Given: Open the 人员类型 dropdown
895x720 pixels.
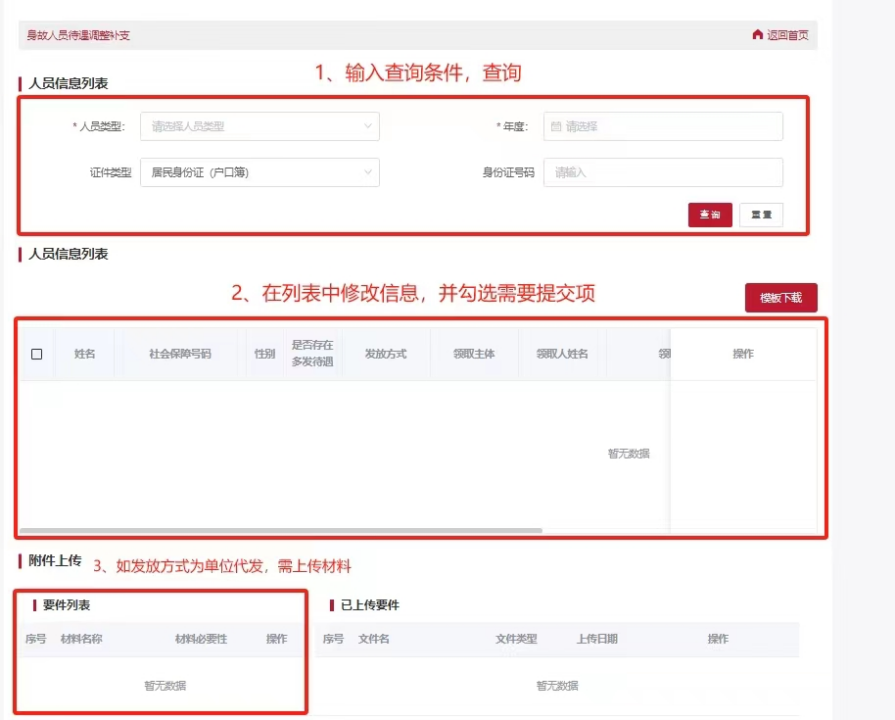Looking at the screenshot, I should 259,127.
